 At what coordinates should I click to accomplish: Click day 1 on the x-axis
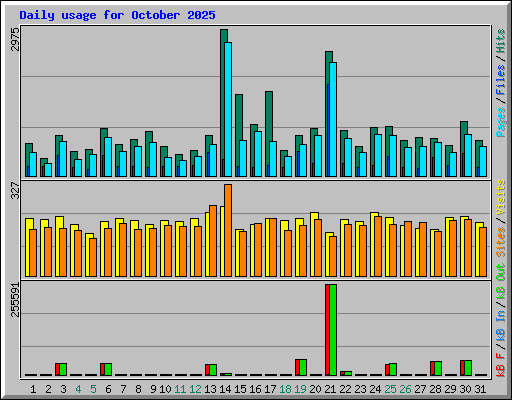point(33,389)
